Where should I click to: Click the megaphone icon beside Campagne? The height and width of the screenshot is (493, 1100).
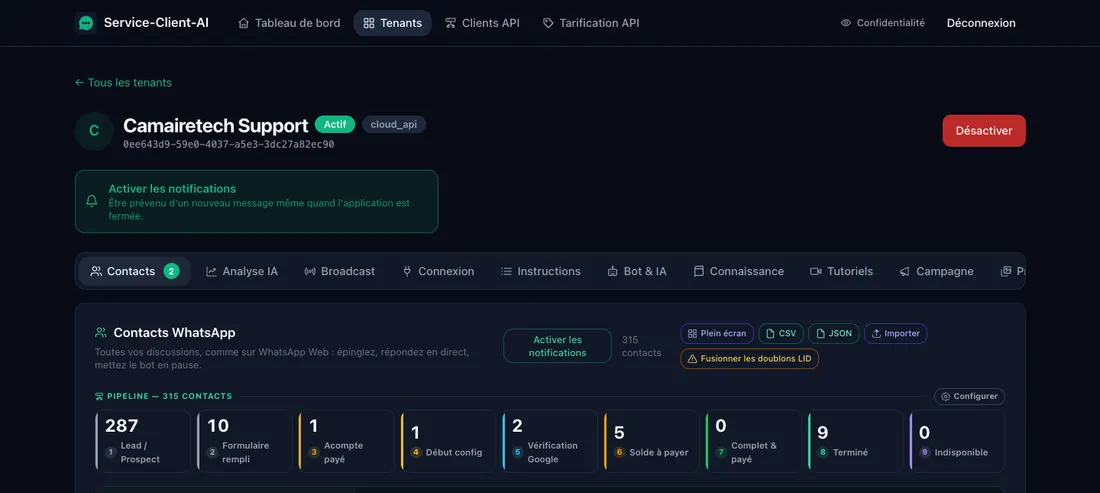[x=905, y=271]
